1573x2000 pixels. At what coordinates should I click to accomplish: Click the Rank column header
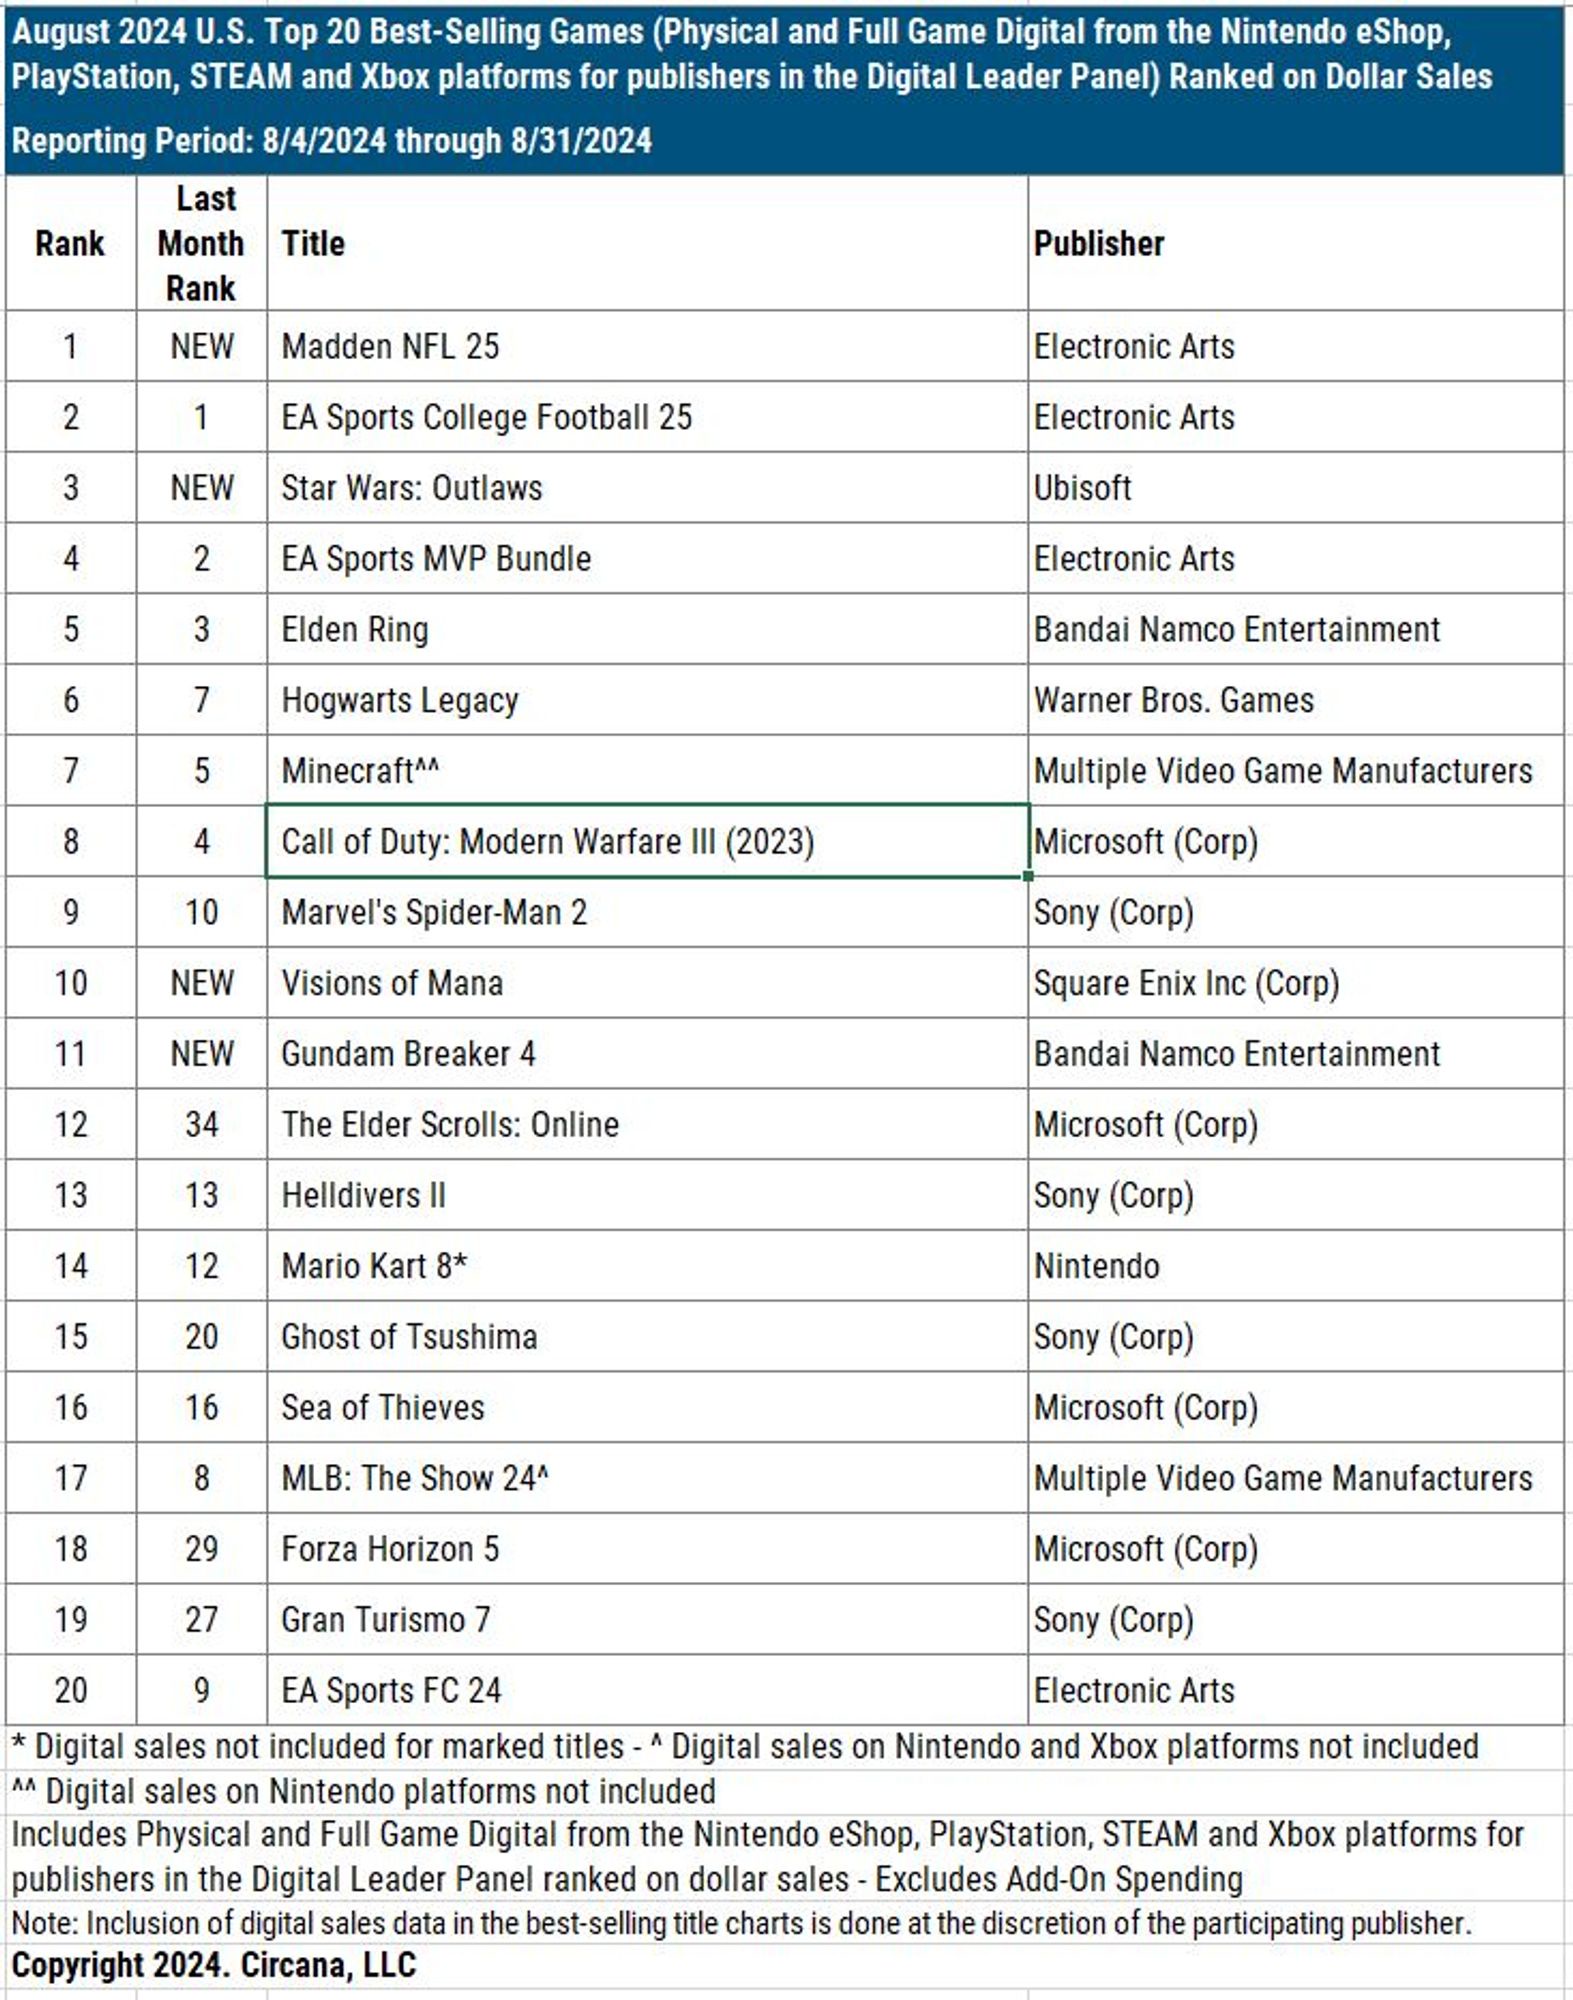(70, 243)
